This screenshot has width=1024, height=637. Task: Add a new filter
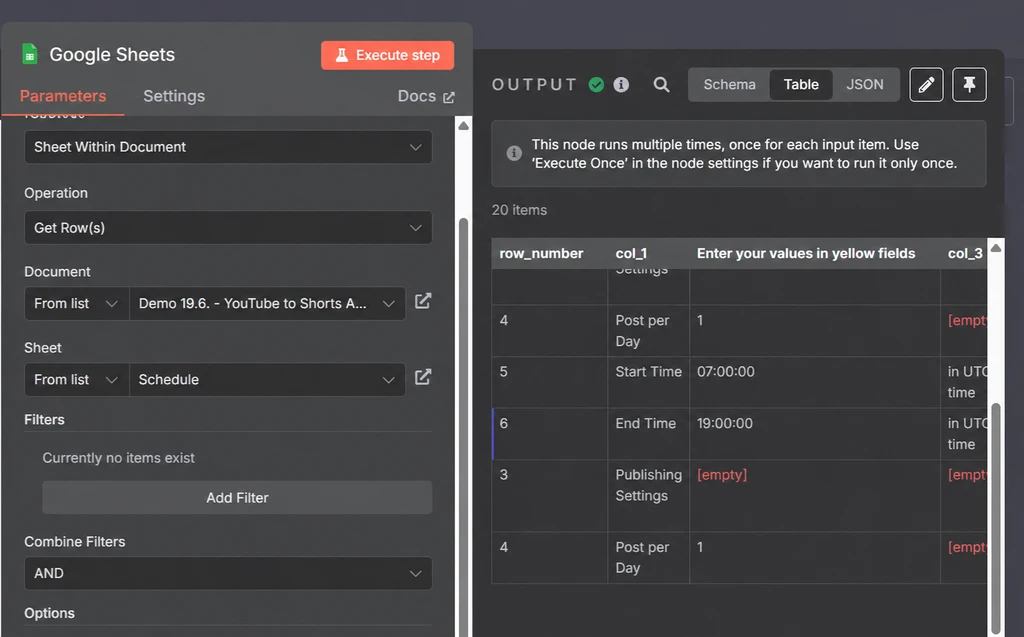coord(237,498)
